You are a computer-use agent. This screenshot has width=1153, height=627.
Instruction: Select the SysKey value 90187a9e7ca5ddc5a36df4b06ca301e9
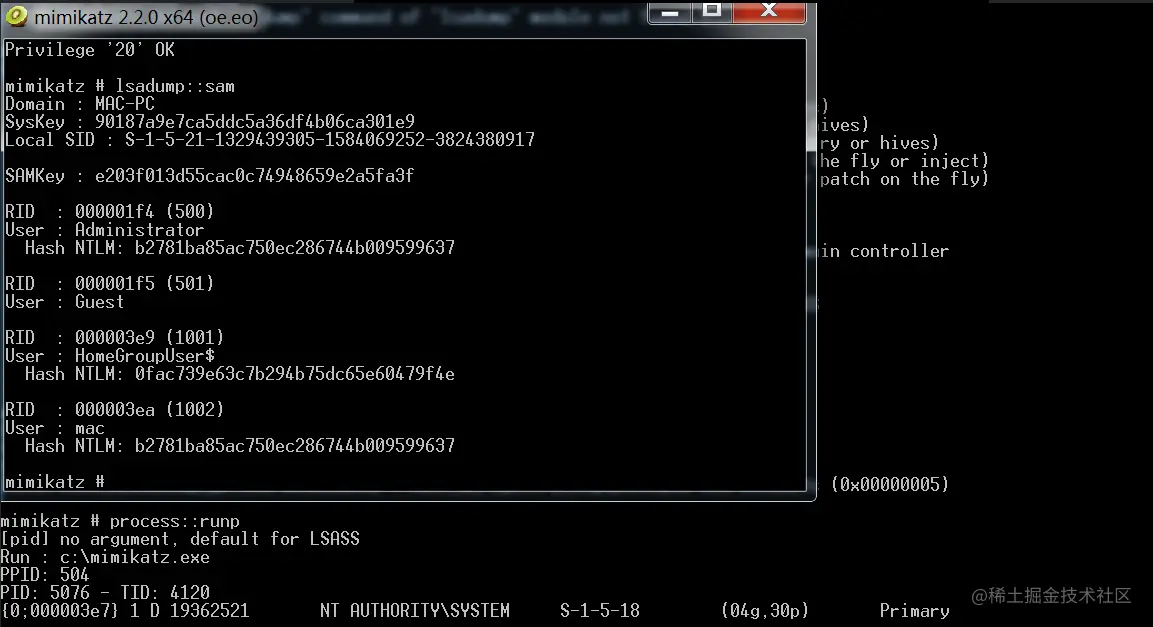coord(254,121)
